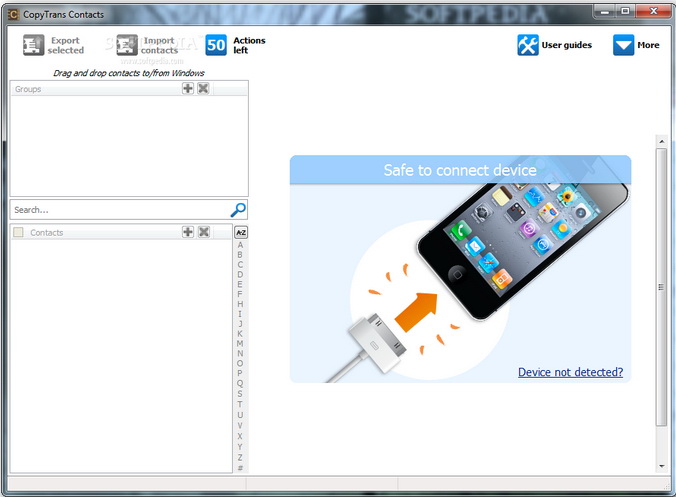Image resolution: width=676 pixels, height=497 pixels.
Task: Jump to letter T in index
Action: tap(240, 404)
